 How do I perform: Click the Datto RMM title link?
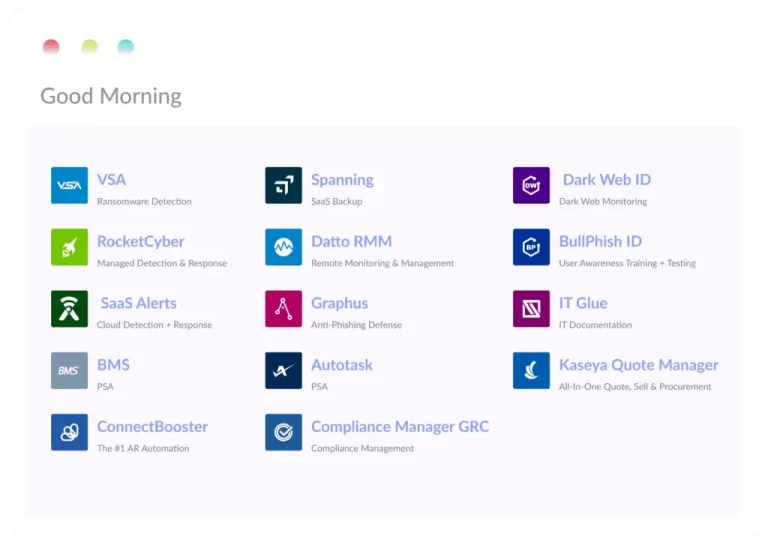[x=351, y=242]
